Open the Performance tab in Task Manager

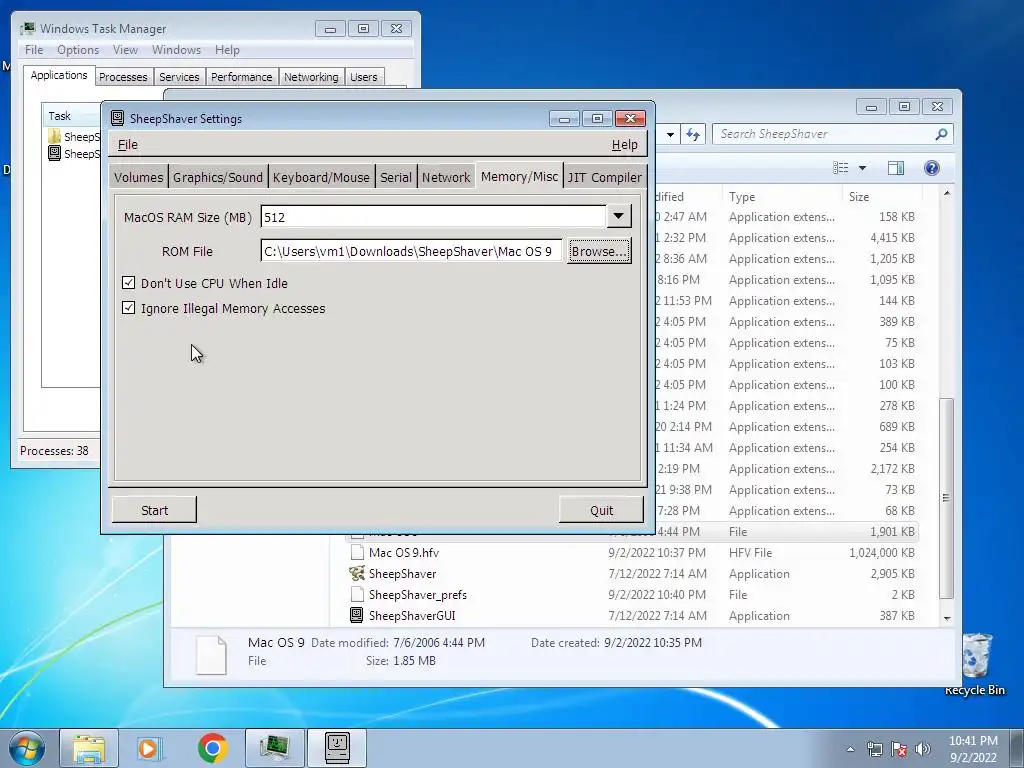[241, 77]
